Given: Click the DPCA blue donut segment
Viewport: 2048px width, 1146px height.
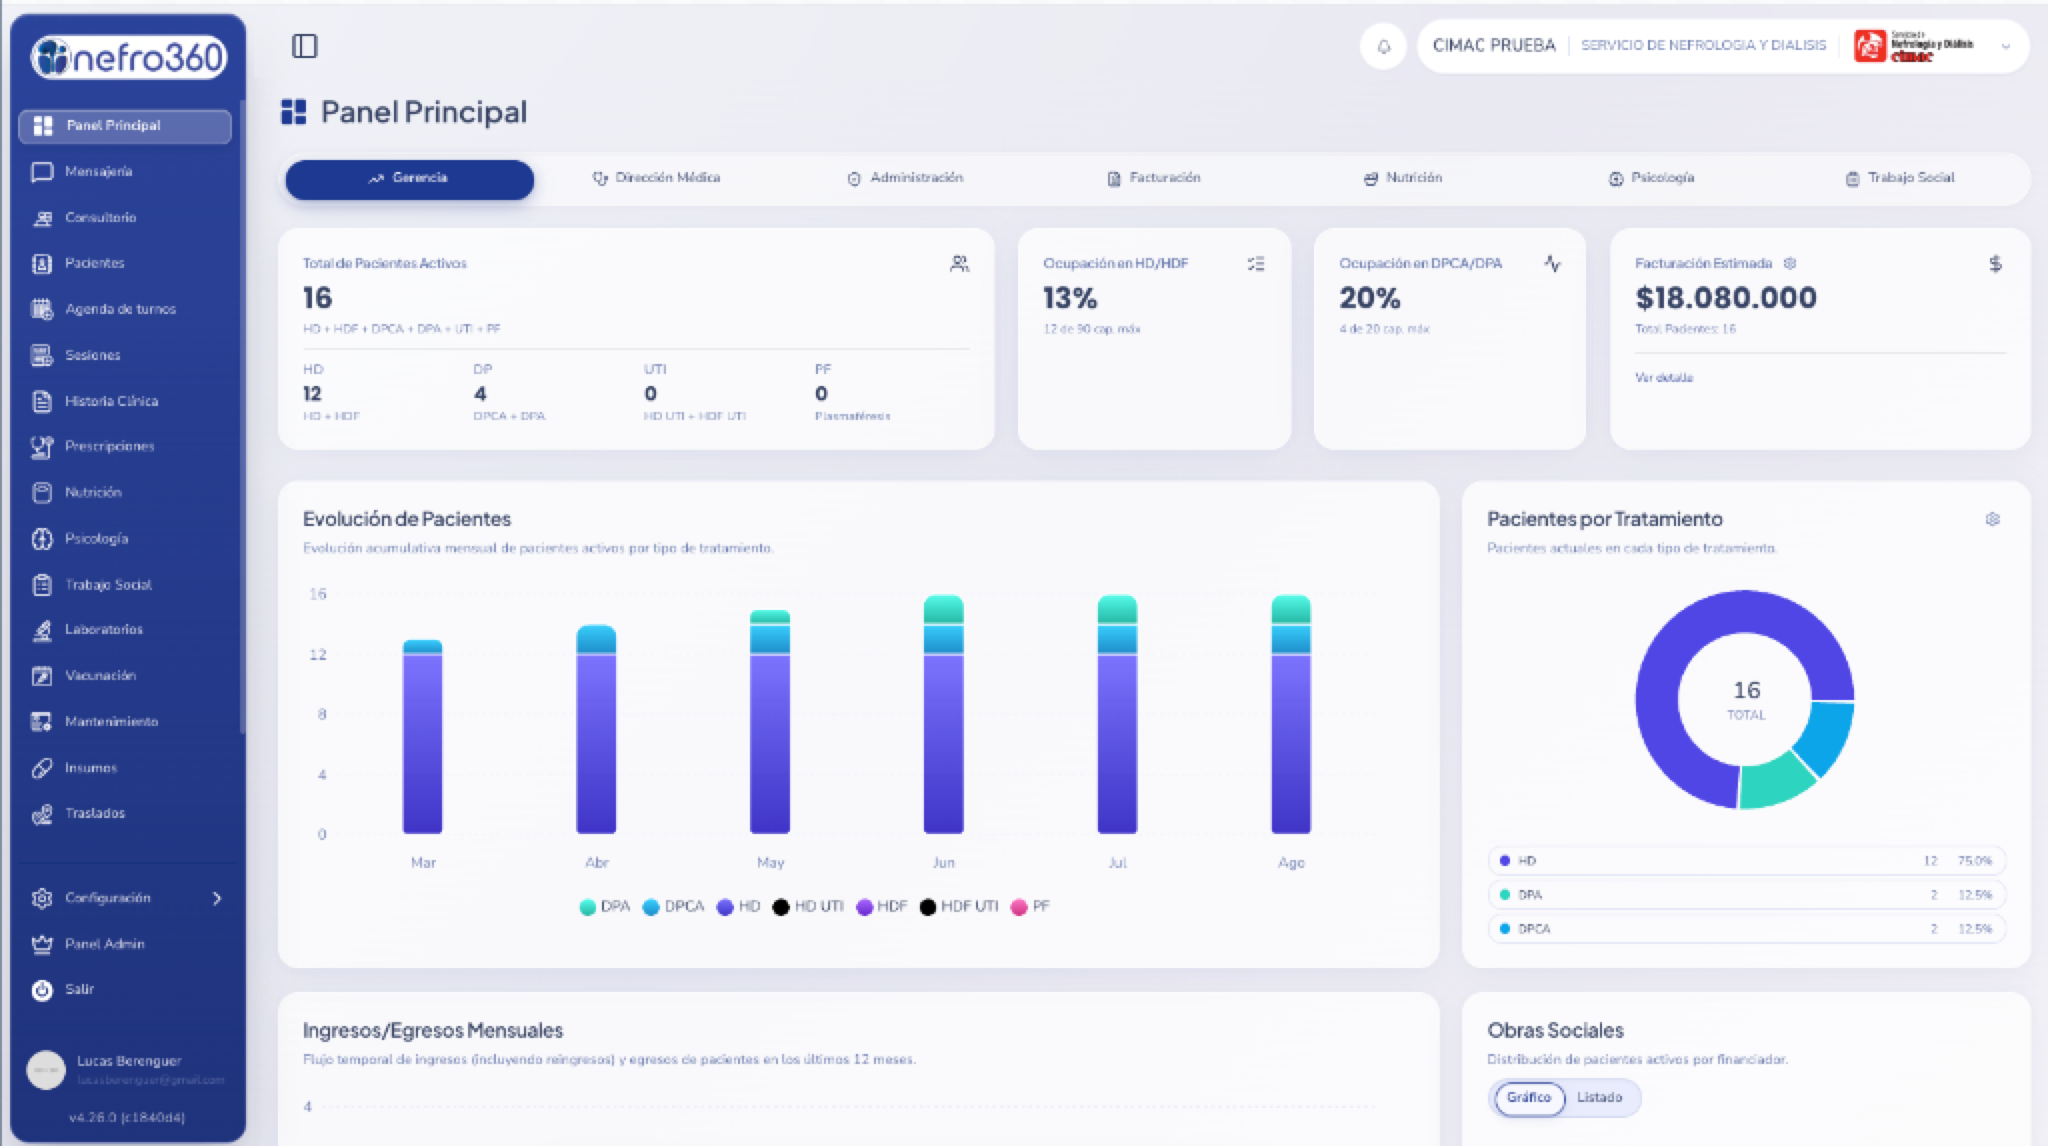Looking at the screenshot, I should tap(1828, 735).
